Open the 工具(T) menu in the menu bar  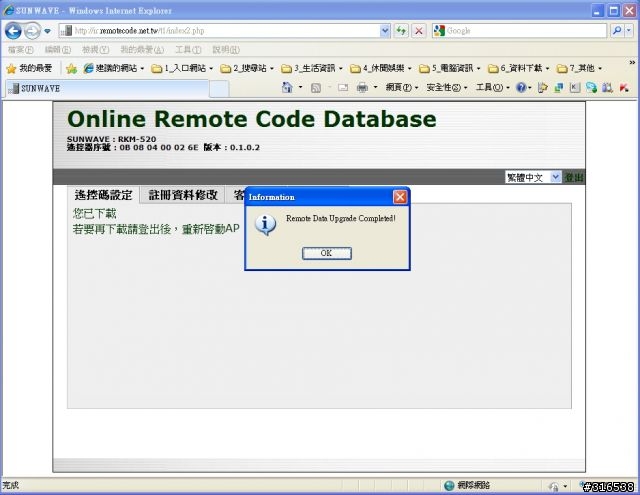188,50
